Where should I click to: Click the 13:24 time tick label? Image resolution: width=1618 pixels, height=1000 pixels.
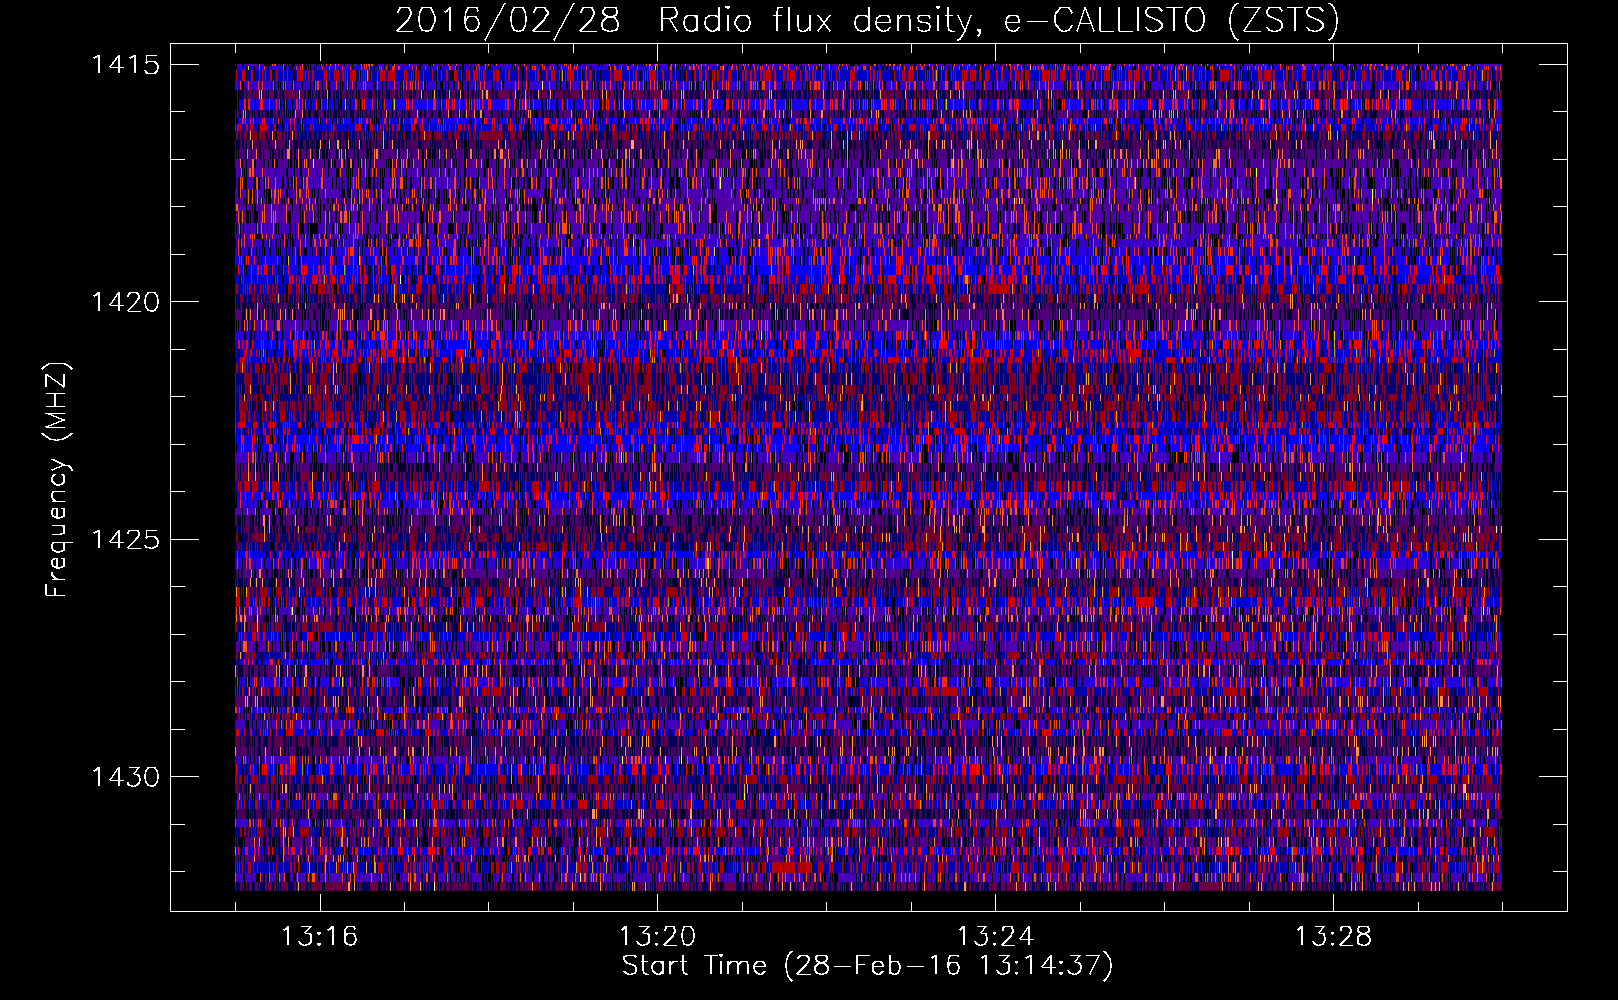click(995, 937)
